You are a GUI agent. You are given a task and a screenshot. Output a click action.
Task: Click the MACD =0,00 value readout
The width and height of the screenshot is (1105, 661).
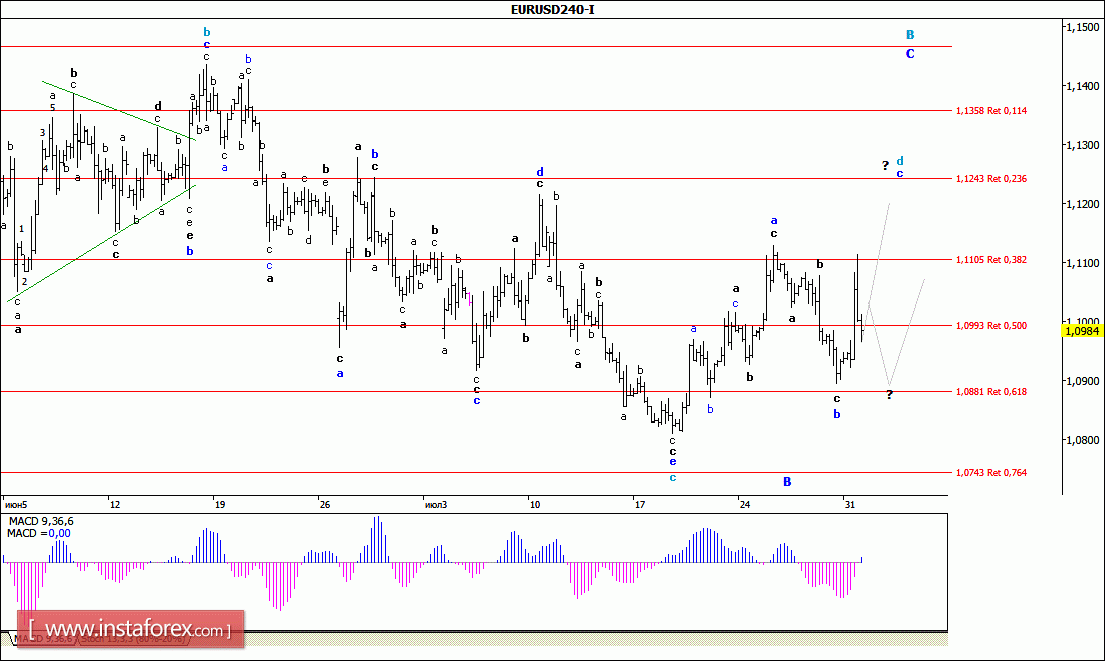pos(37,535)
